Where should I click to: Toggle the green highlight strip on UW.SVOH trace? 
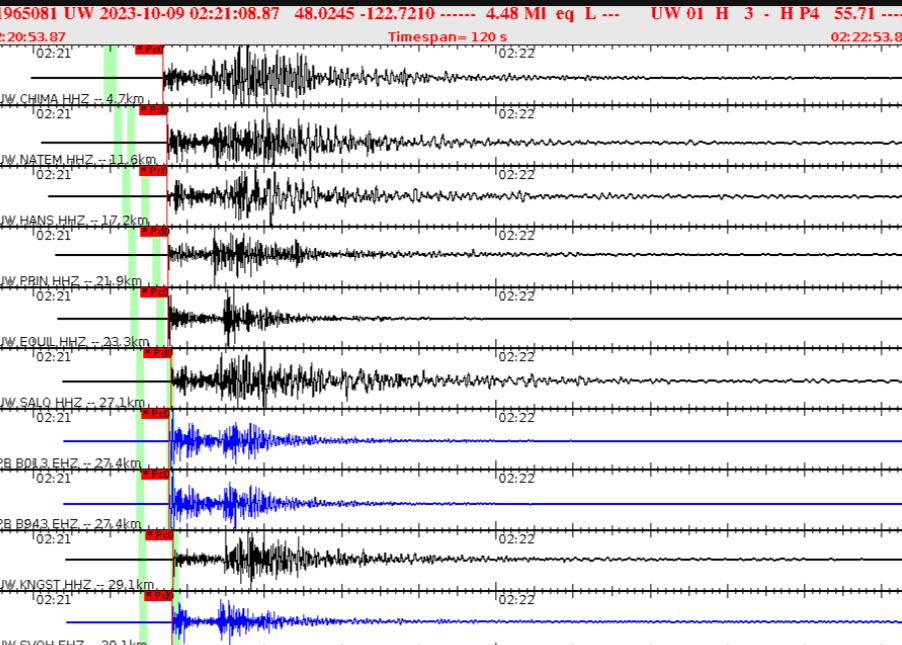click(143, 620)
